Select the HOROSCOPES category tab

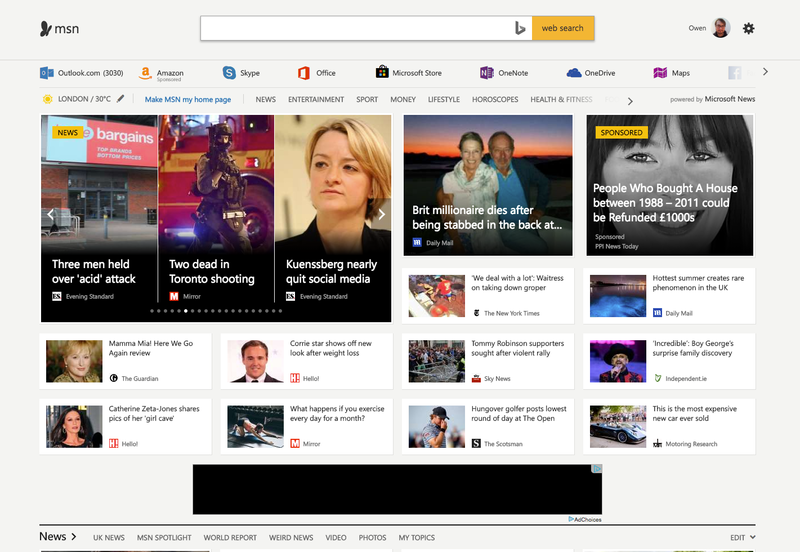(495, 99)
